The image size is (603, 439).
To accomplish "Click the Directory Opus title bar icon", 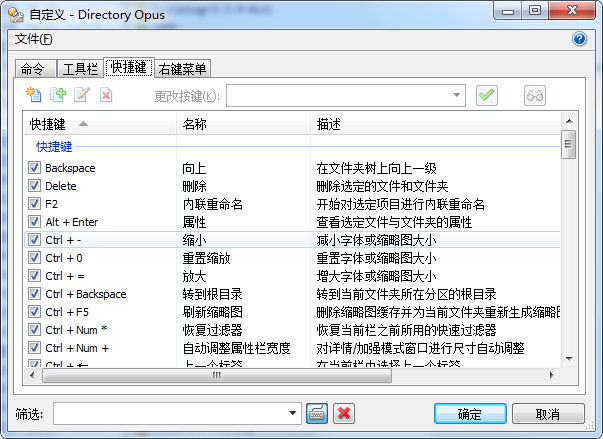I will tap(16, 15).
